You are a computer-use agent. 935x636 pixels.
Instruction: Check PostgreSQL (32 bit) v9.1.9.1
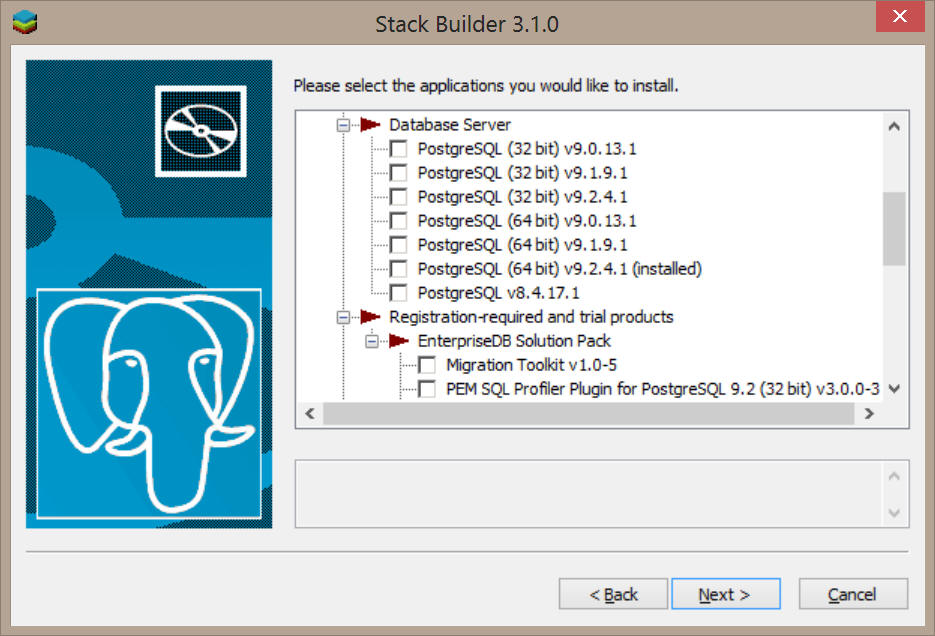(398, 173)
